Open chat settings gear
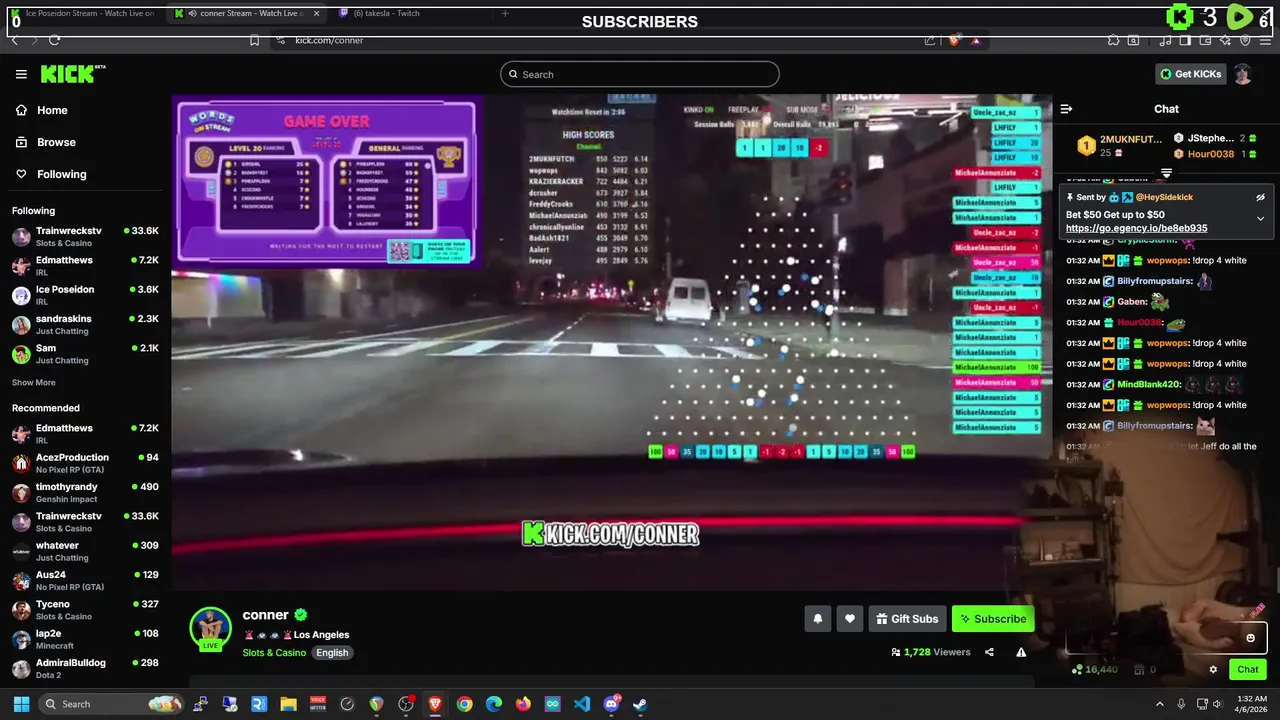 point(1213,670)
